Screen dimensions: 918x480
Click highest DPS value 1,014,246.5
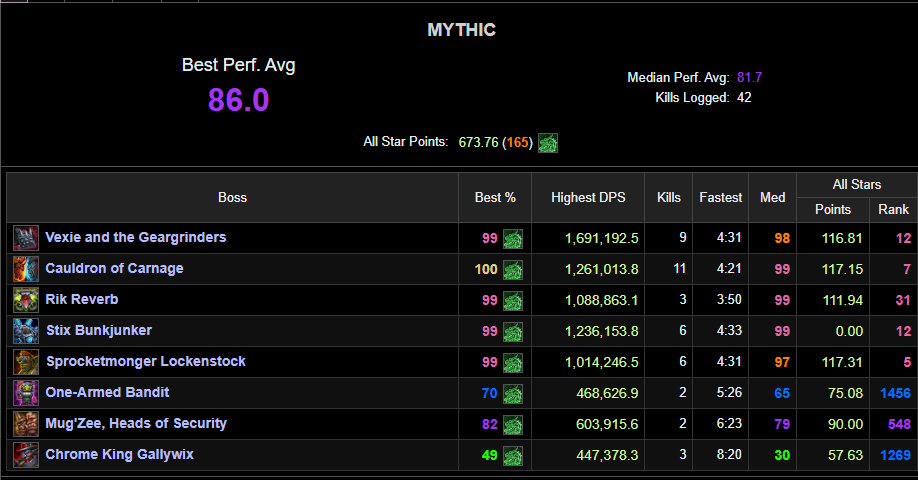tap(601, 362)
